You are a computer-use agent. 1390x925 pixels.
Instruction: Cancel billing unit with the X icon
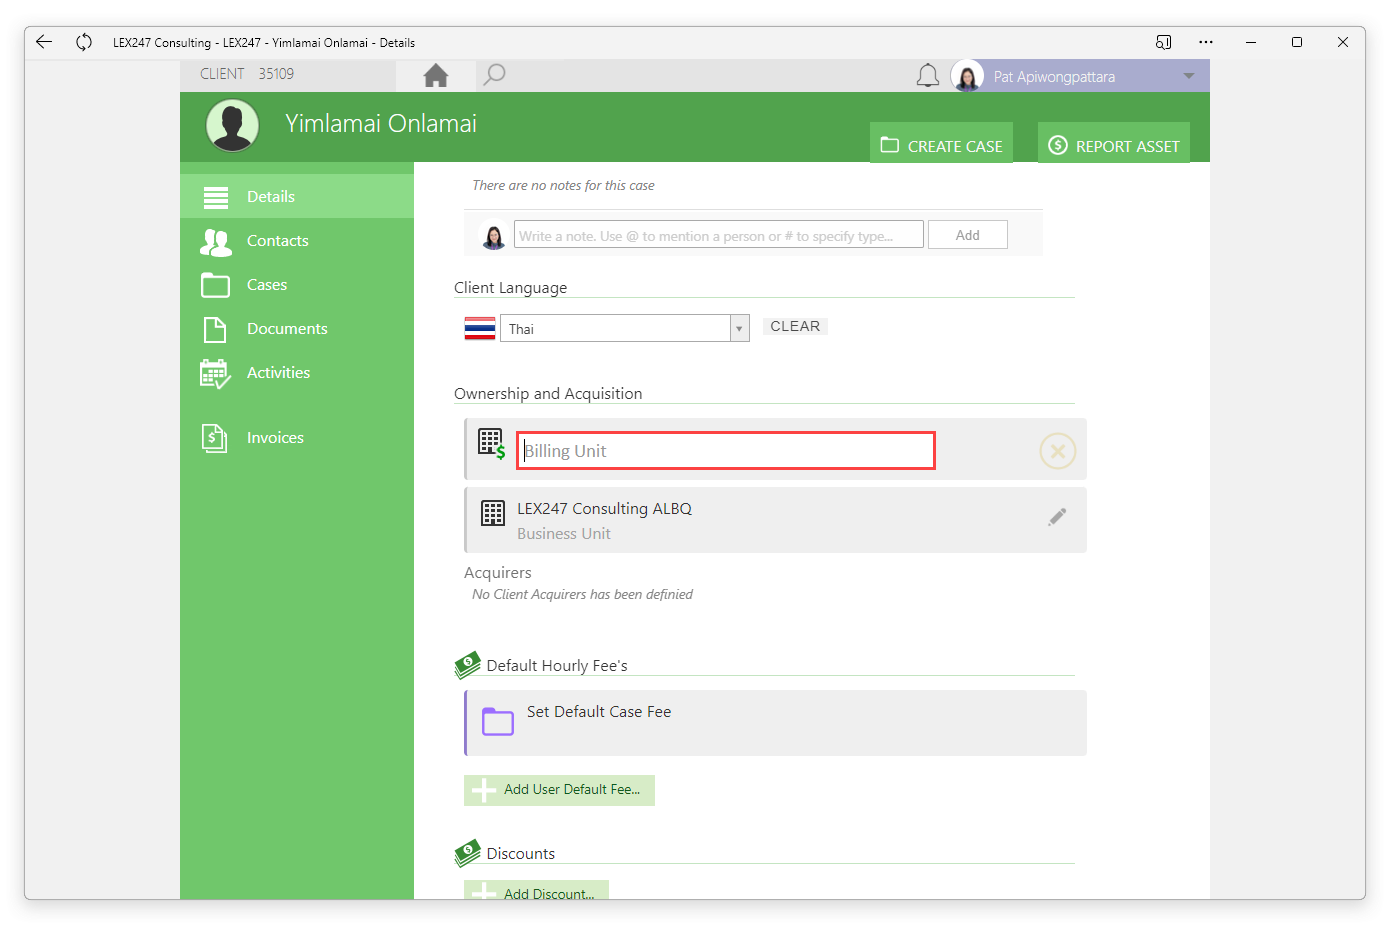1057,451
